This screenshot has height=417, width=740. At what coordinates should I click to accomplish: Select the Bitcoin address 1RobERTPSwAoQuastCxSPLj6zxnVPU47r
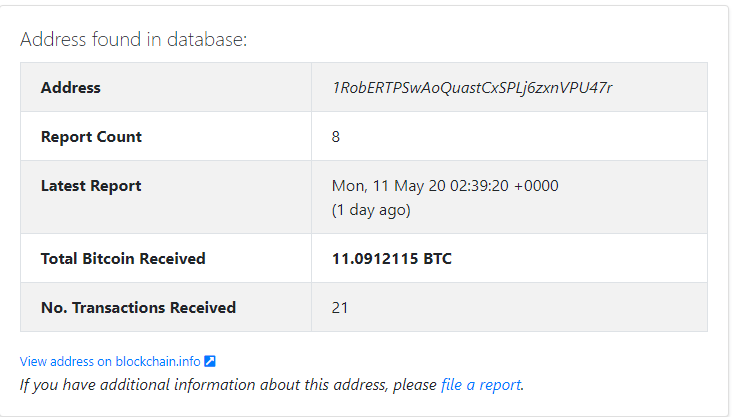click(472, 88)
